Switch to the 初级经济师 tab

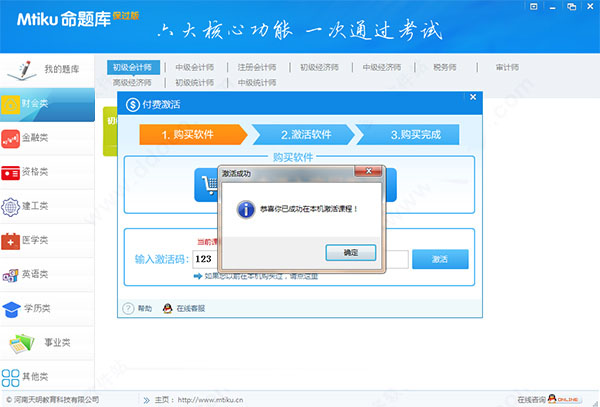pos(319,67)
